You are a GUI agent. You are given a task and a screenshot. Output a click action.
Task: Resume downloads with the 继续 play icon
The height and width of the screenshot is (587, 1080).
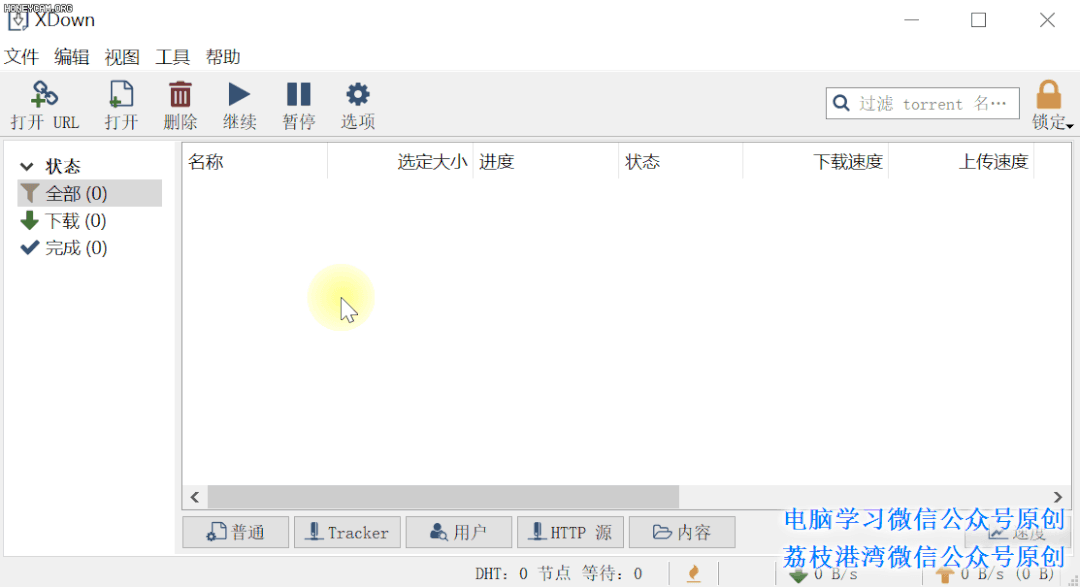point(239,94)
